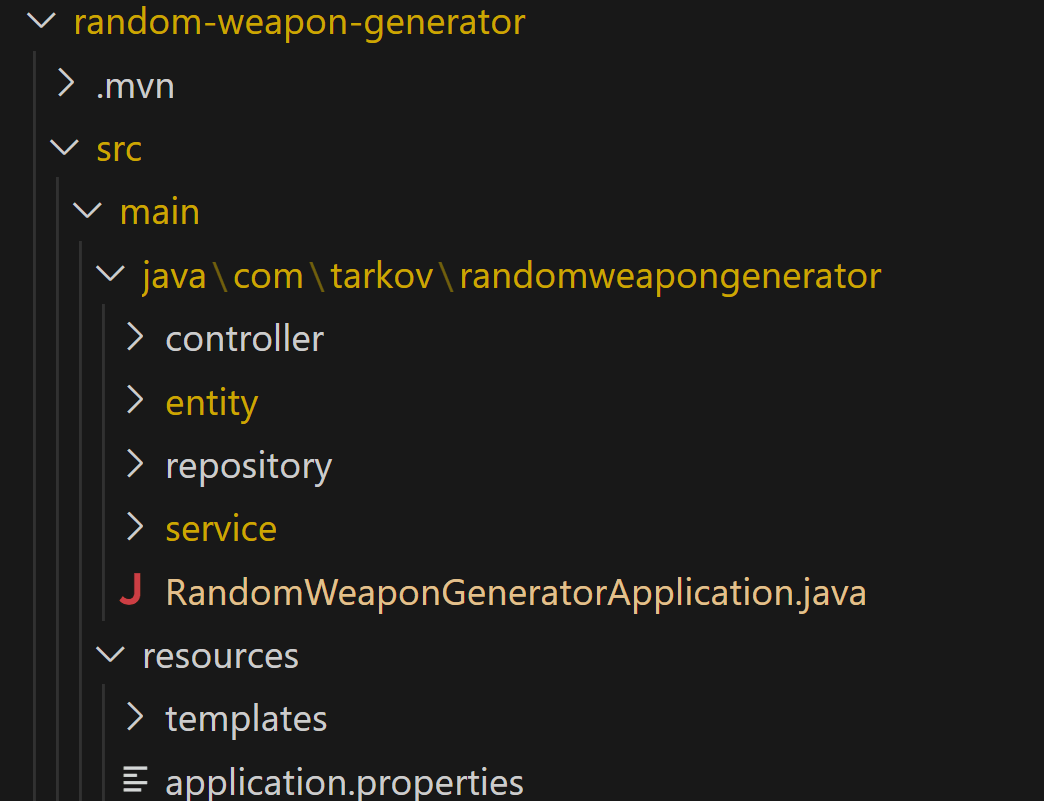Expand the templates folder chevron

click(x=135, y=718)
